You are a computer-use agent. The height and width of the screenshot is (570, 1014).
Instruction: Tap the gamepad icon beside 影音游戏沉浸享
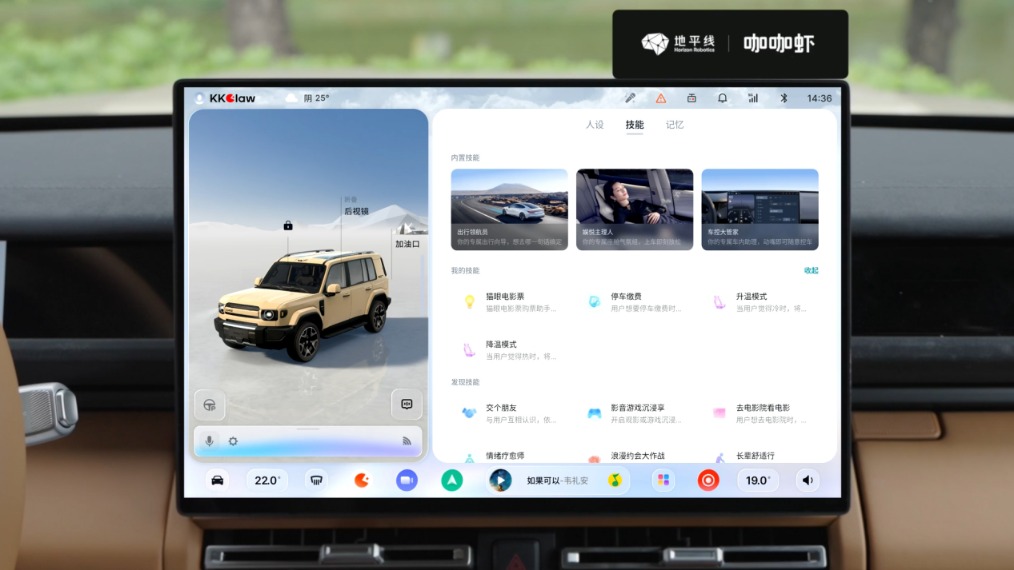coord(594,413)
